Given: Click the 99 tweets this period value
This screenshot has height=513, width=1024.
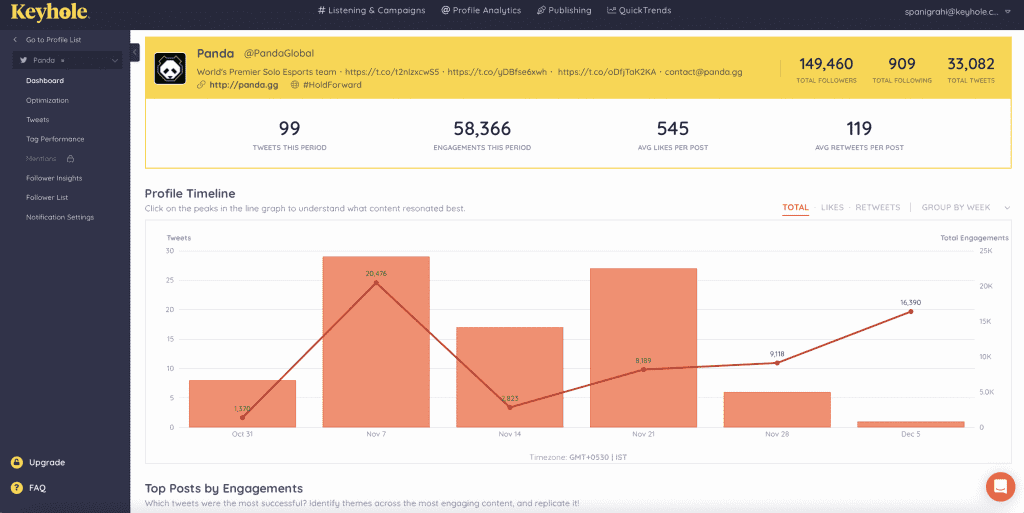Looking at the screenshot, I should click(x=289, y=128).
